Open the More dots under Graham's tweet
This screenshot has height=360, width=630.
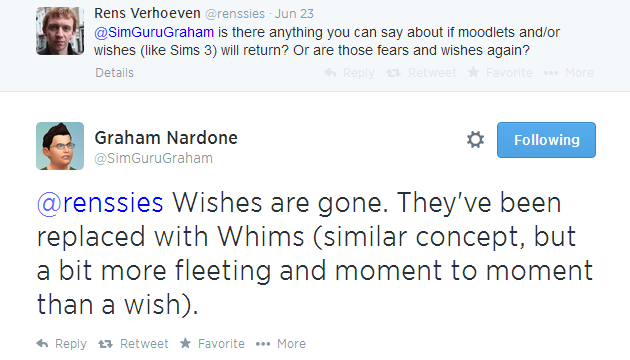point(263,344)
